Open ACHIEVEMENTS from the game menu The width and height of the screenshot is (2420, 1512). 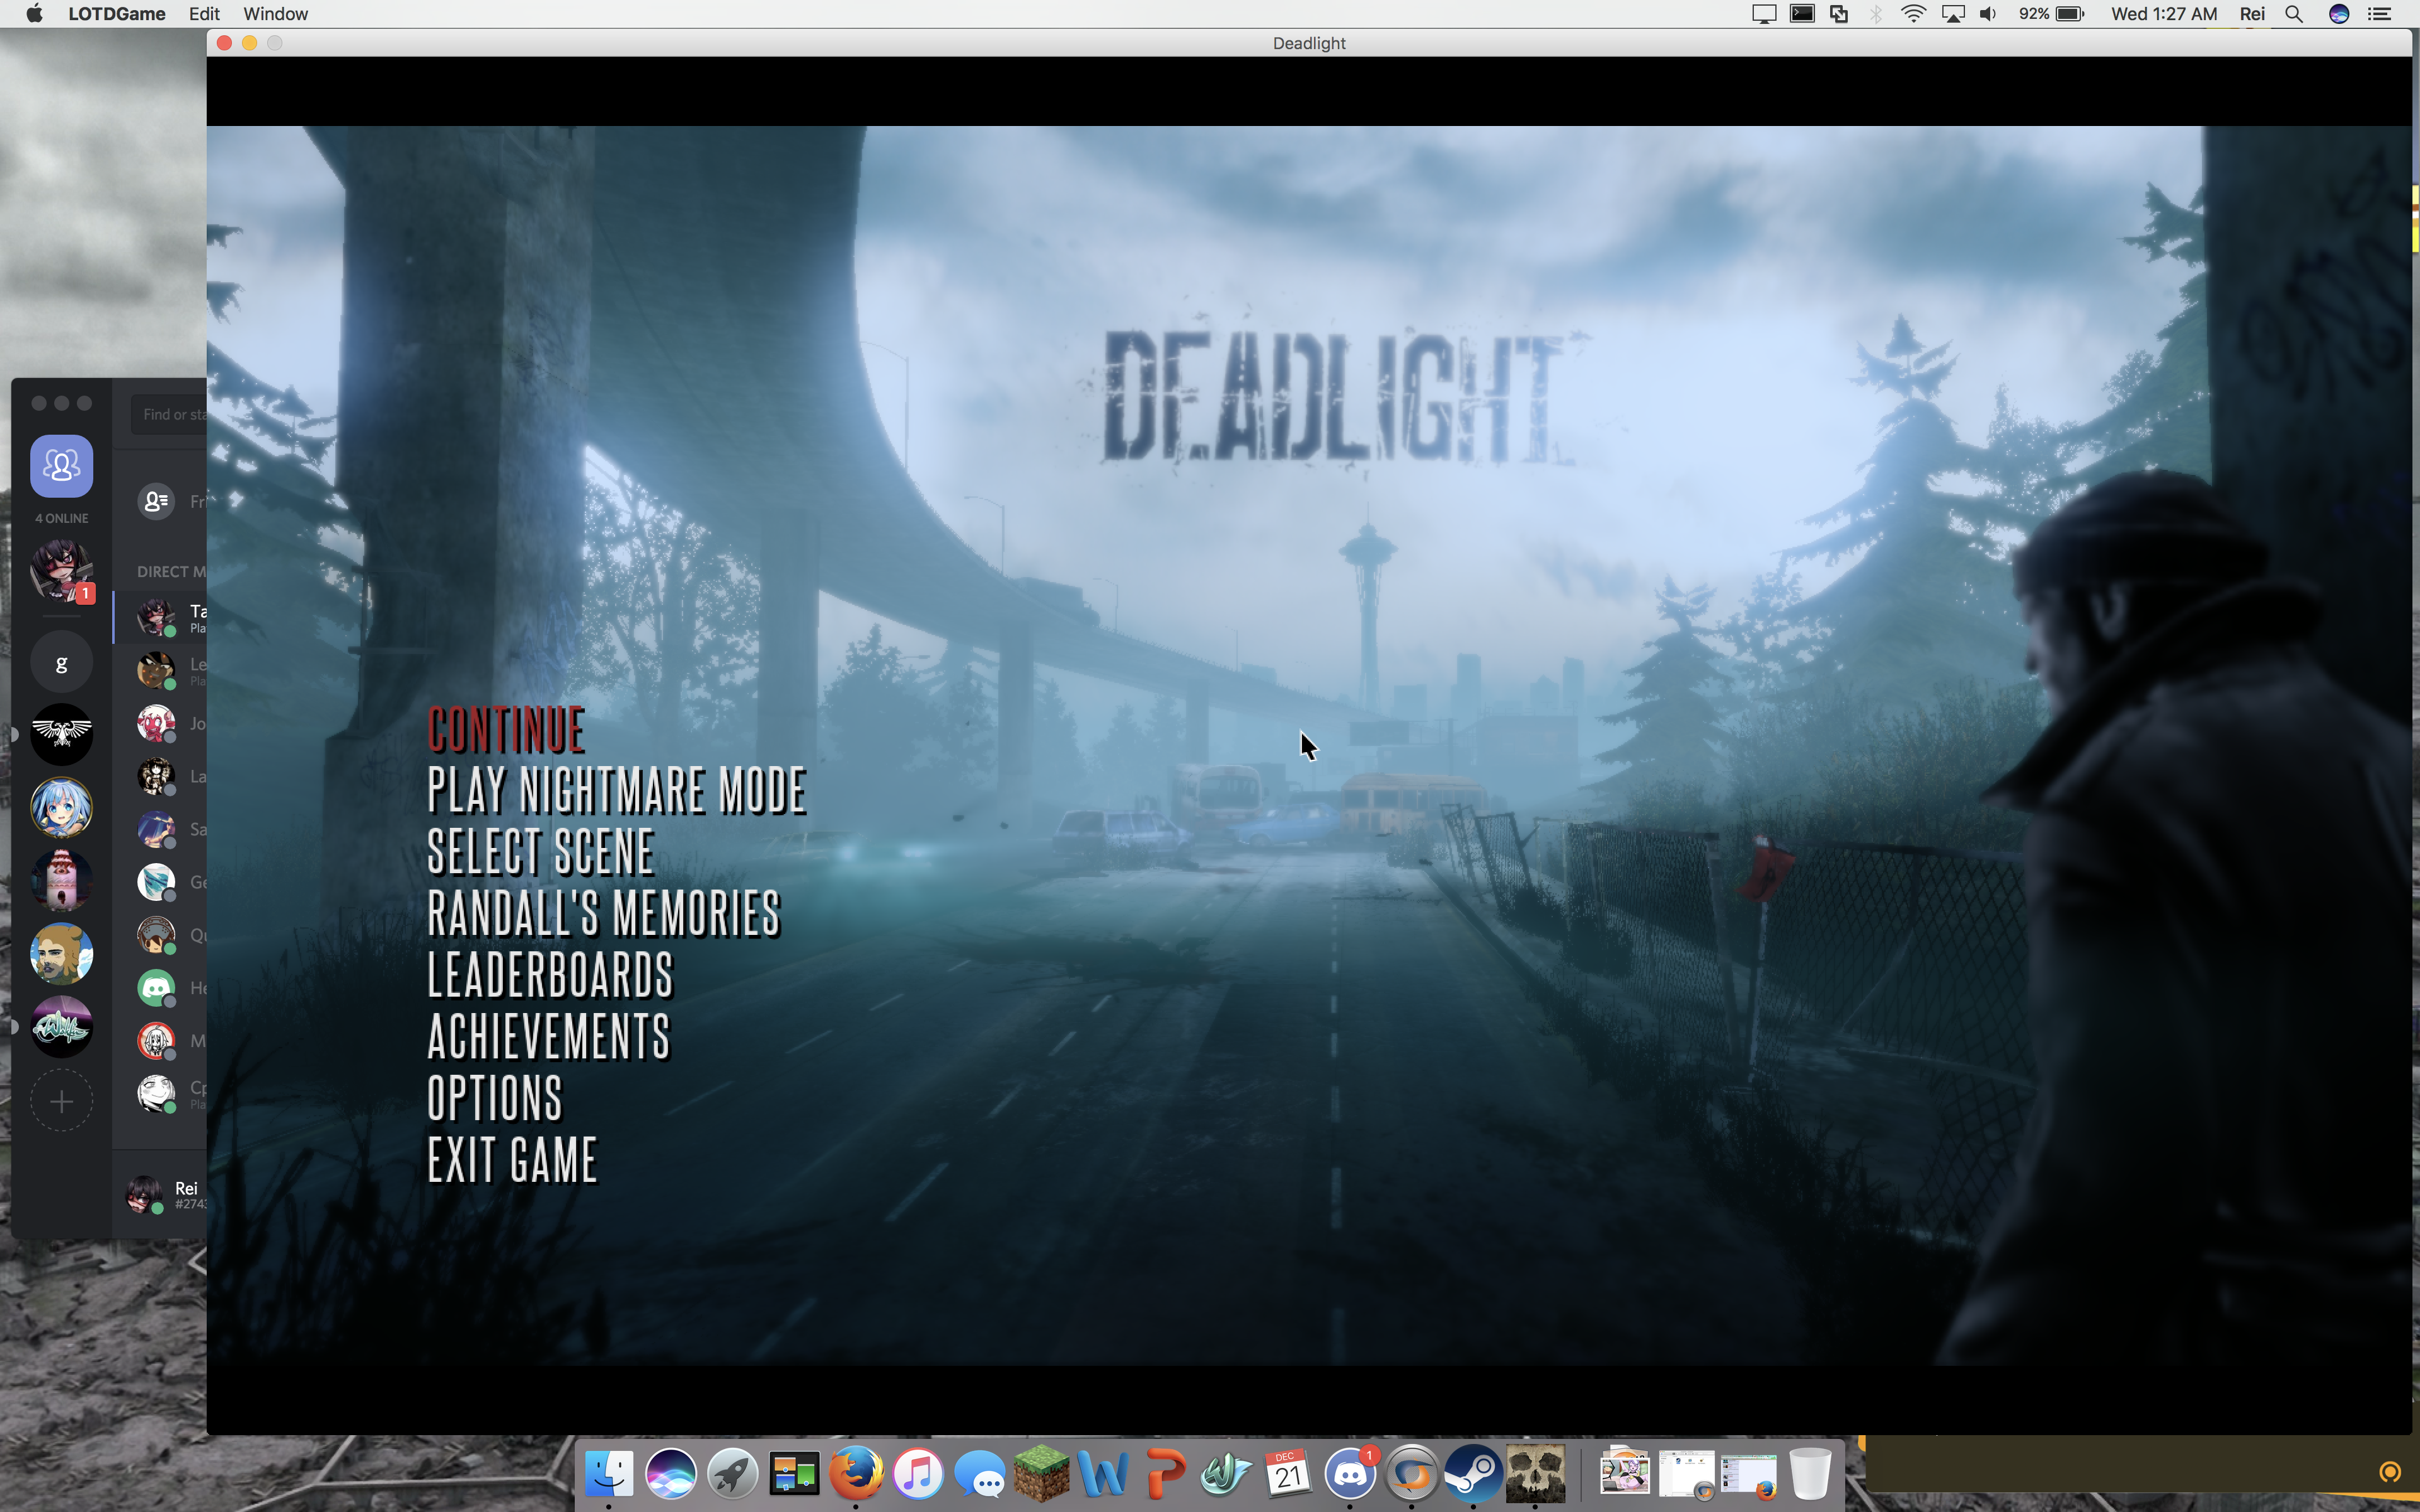pyautogui.click(x=549, y=1036)
